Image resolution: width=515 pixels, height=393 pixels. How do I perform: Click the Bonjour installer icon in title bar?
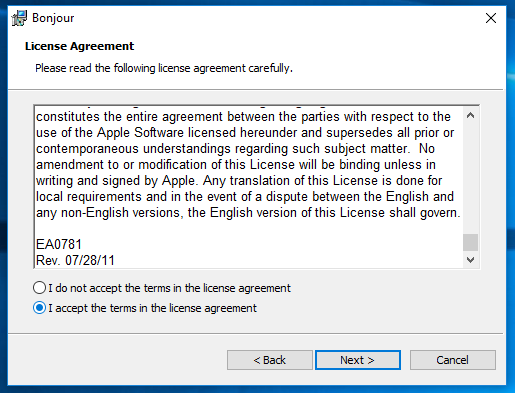pos(19,18)
